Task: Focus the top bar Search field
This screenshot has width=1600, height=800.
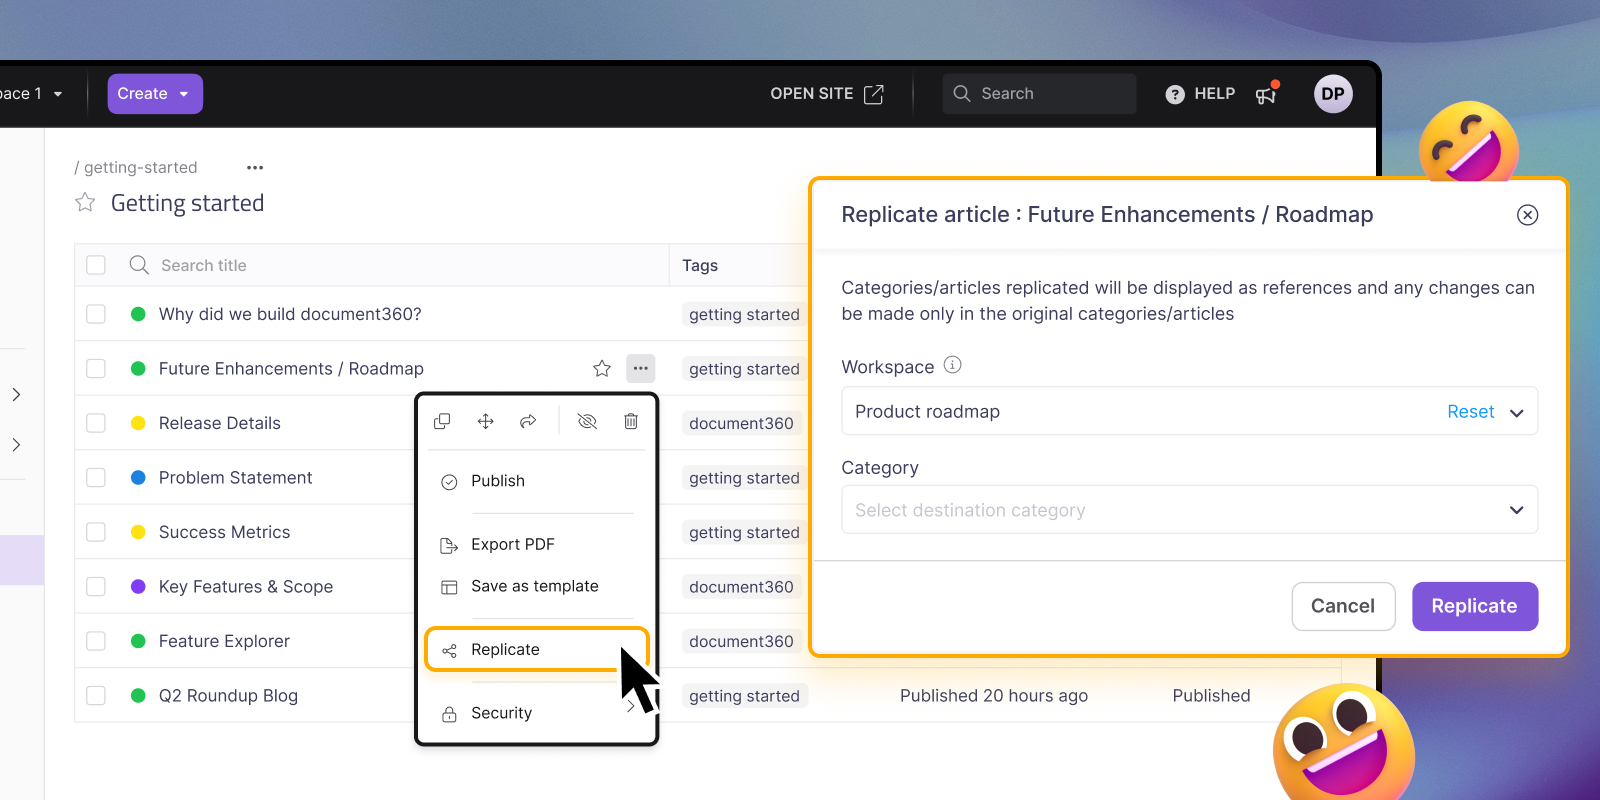Action: (1039, 94)
